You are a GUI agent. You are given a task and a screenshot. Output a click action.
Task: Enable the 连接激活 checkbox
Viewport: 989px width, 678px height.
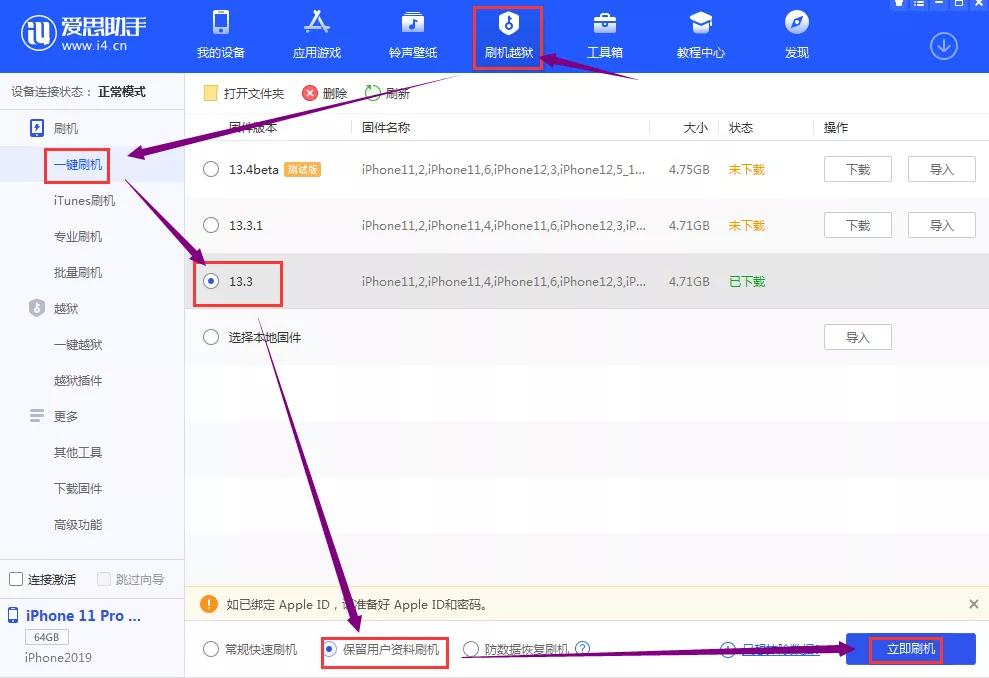point(16,579)
